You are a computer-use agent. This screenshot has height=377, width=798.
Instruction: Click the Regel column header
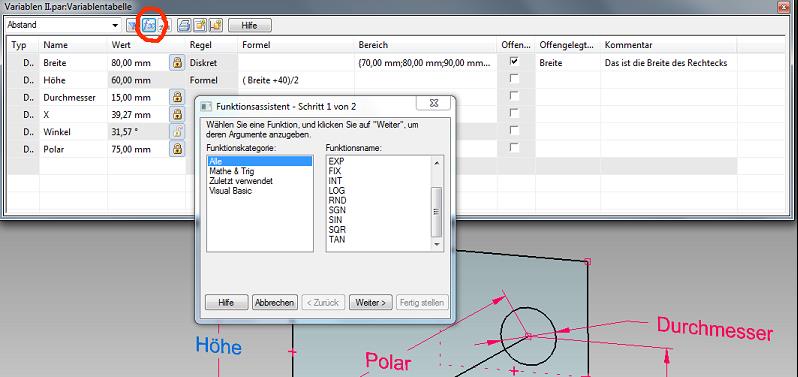tap(212, 45)
